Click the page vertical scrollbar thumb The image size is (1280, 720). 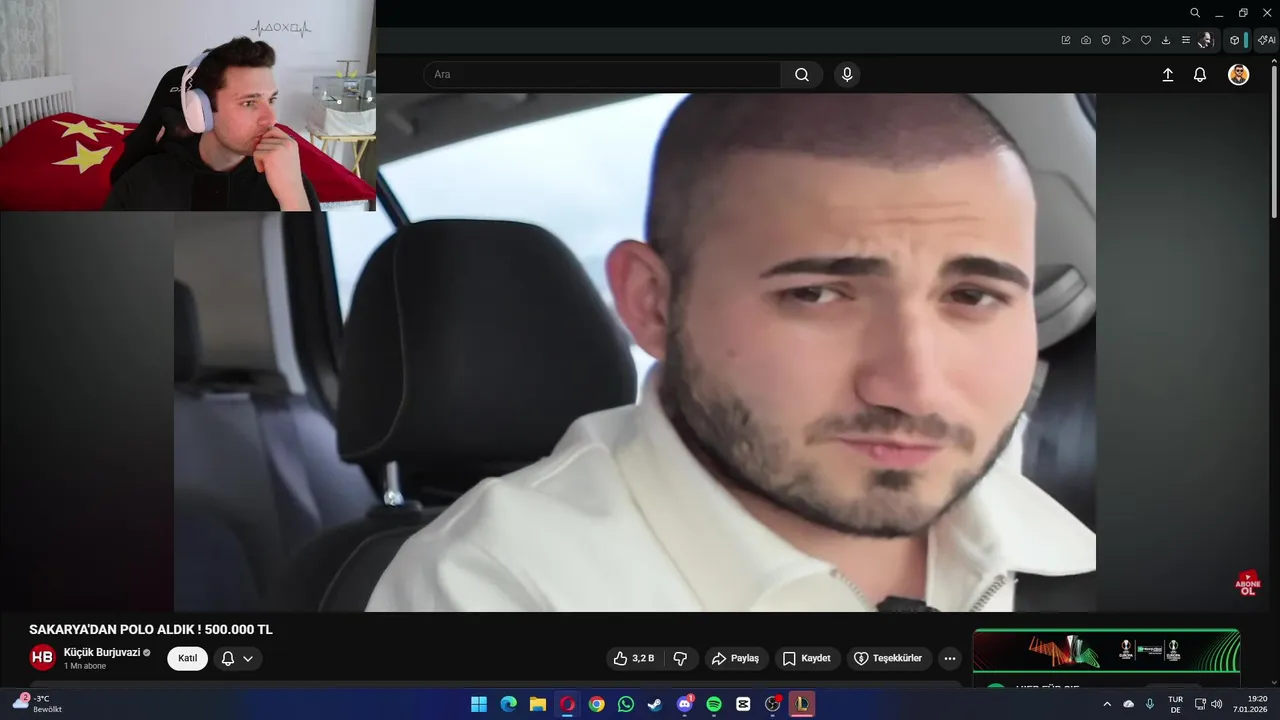(x=1274, y=140)
